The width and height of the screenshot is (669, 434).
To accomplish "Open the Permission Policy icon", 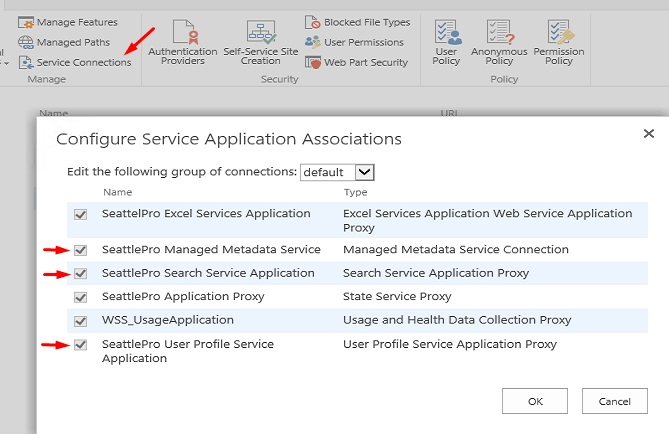I will coord(561,32).
